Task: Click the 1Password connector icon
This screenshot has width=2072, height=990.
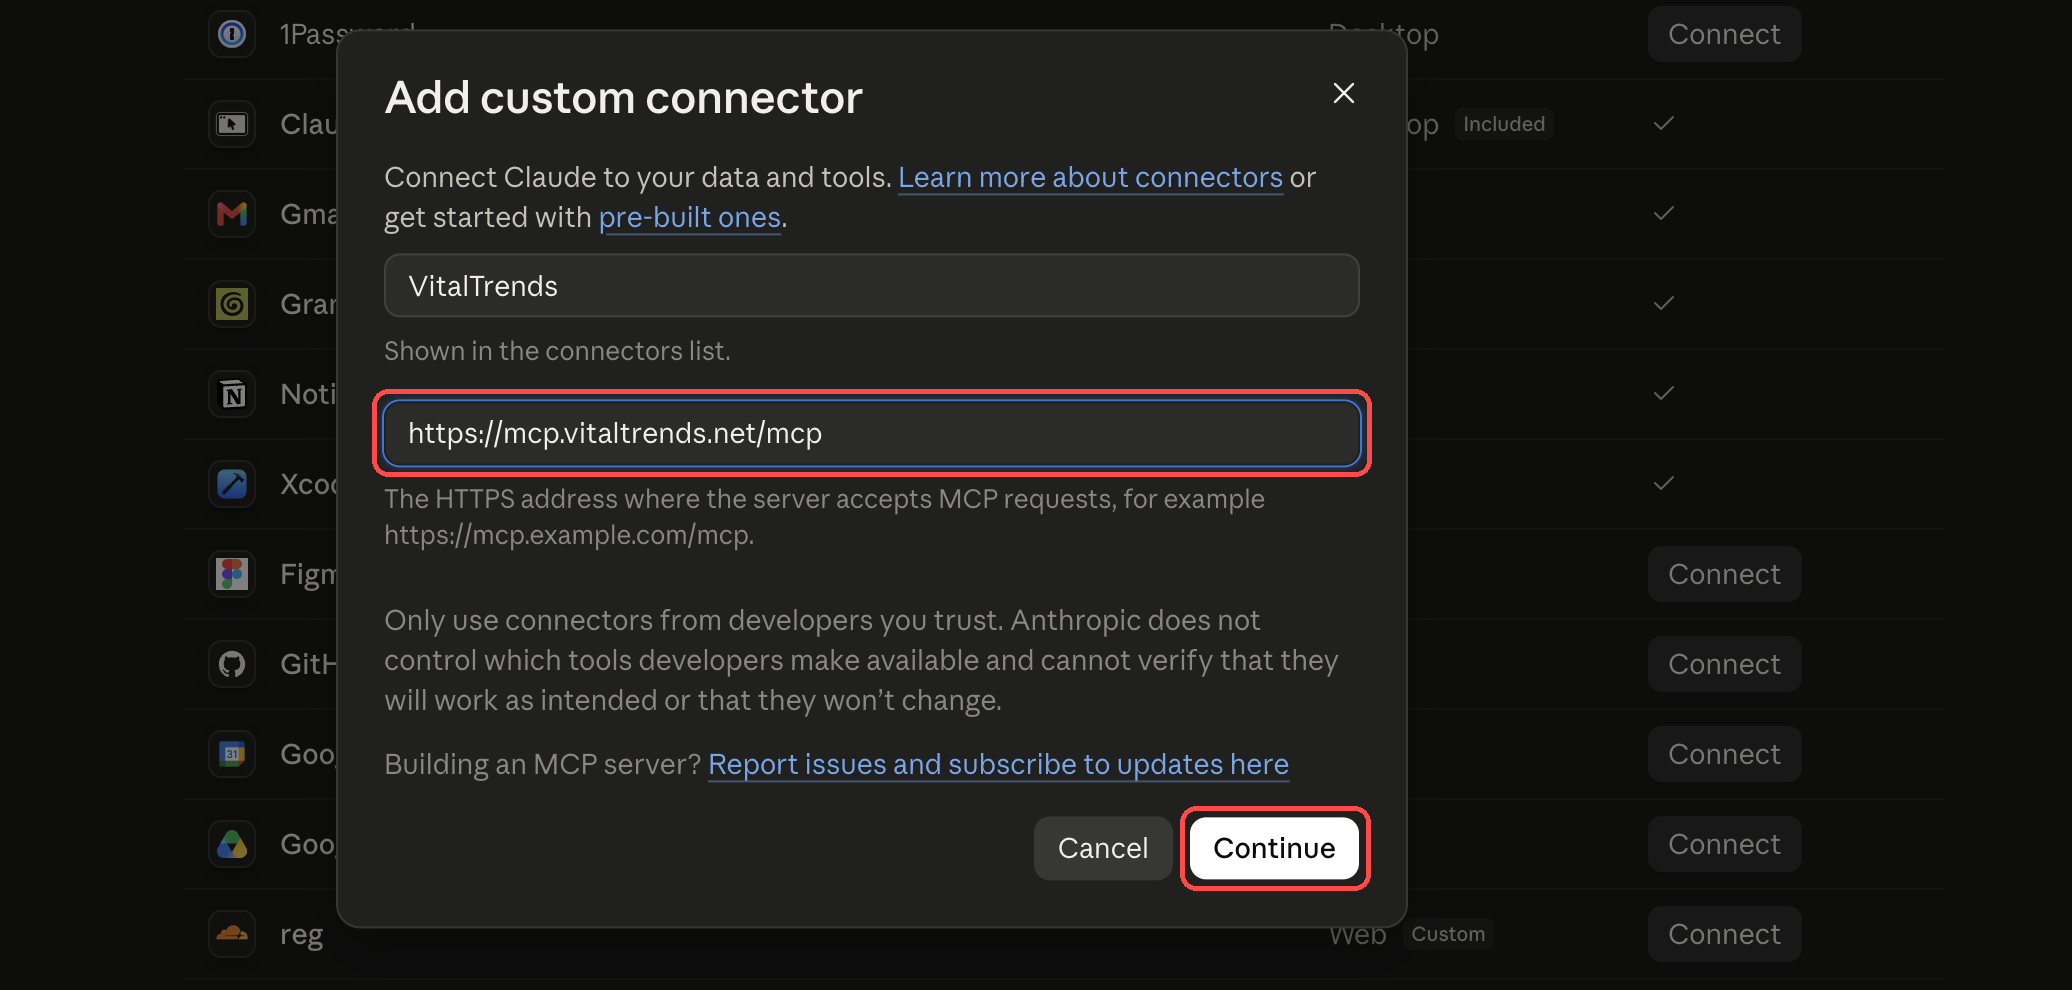Action: 232,34
